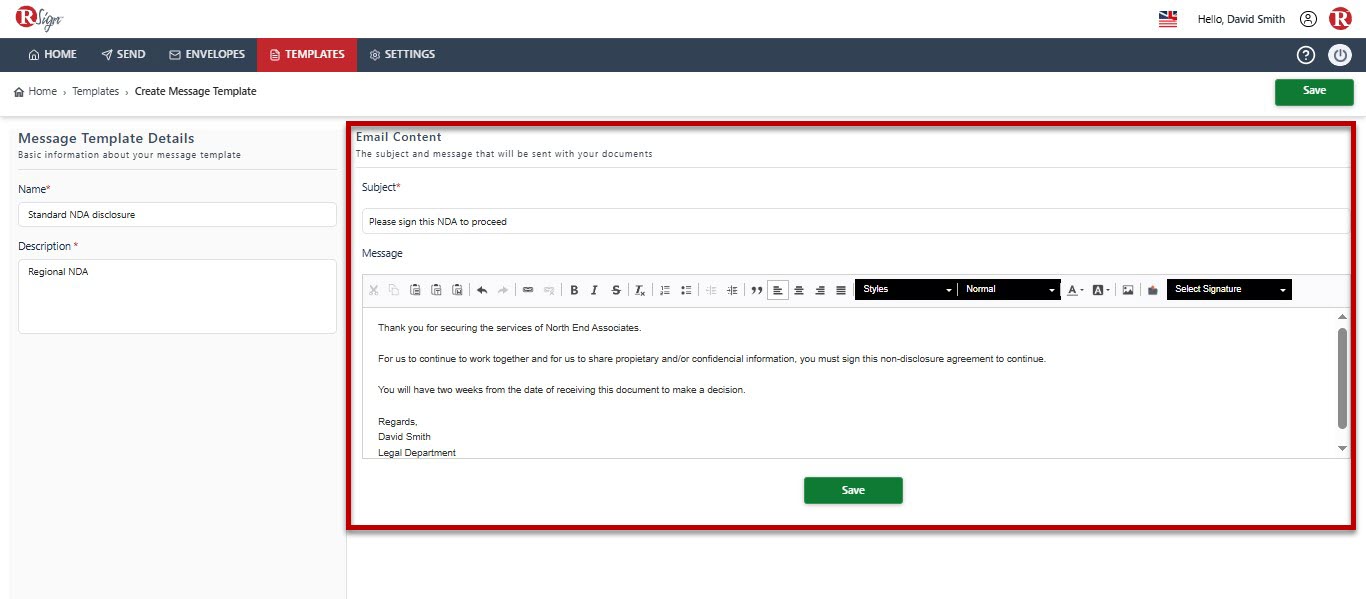
Task: Click the help question mark icon
Action: (x=1306, y=55)
